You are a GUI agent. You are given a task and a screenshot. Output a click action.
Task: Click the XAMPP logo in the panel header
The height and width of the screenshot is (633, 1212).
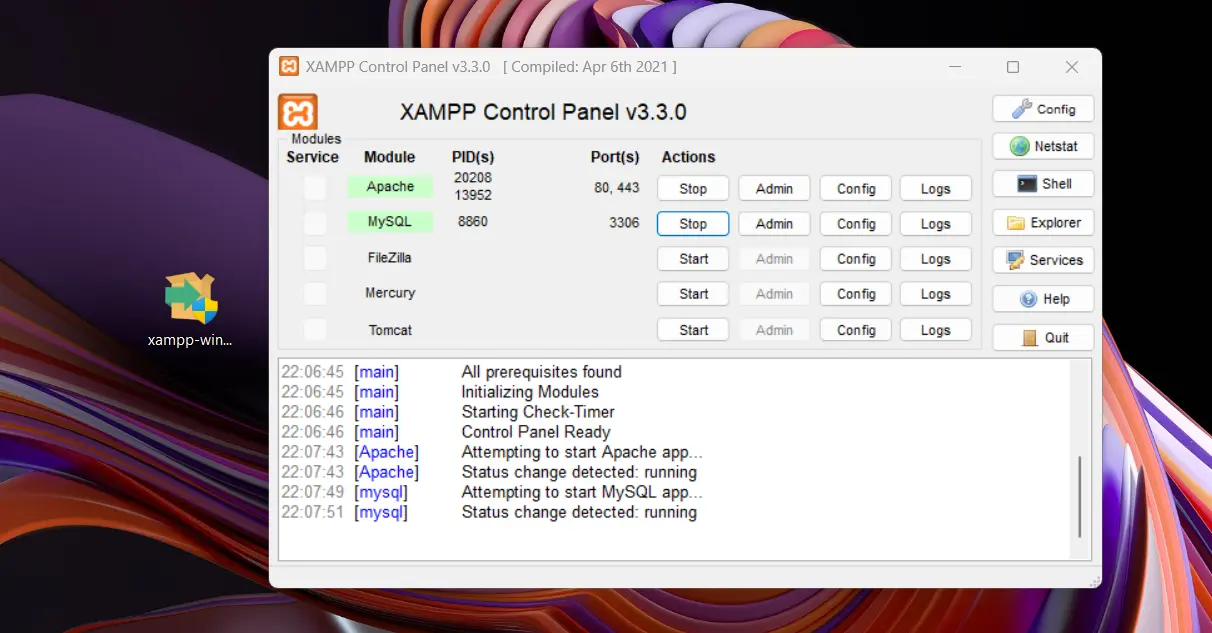coord(298,112)
